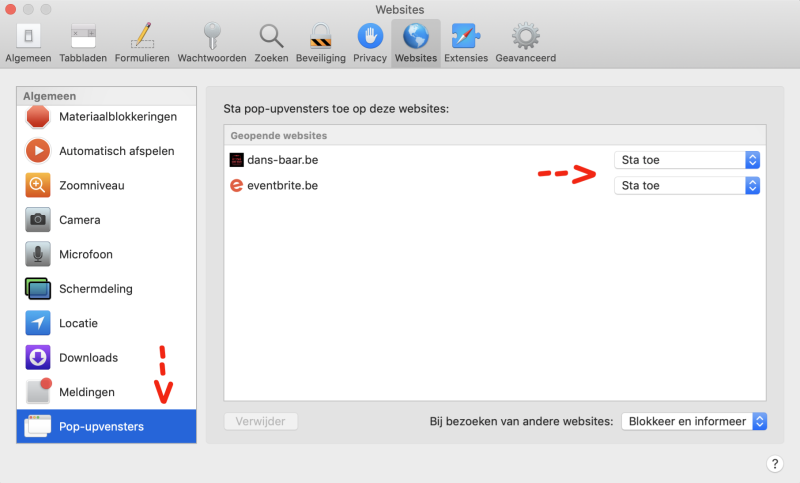The width and height of the screenshot is (800, 483).
Task: Choose Zoomniveau in the sidebar
Action: (x=92, y=186)
